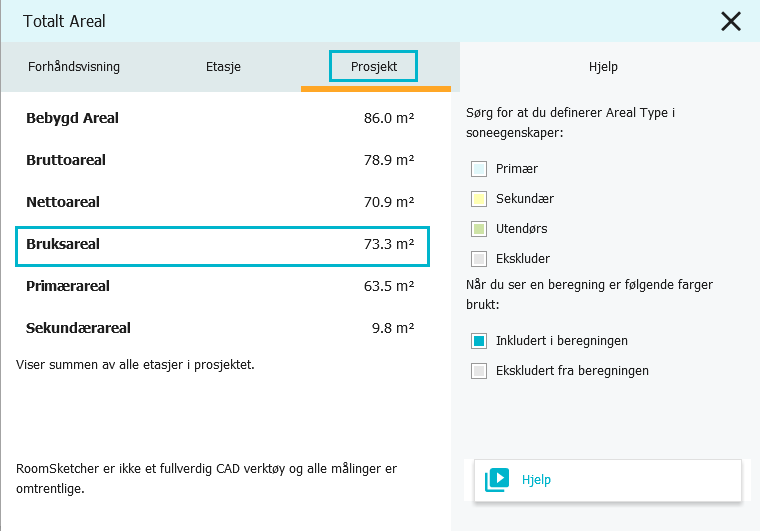Click the Inkludert i beregningen teal swatch

(479, 341)
